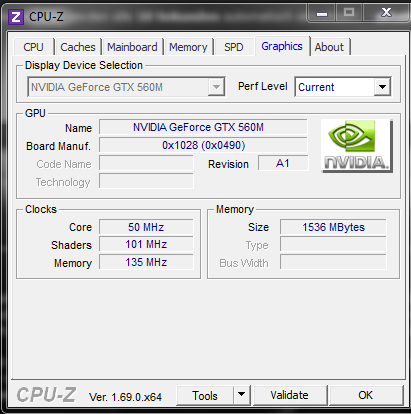Click the Memory clock value 135 MHz
The width and height of the screenshot is (411, 414).
click(146, 262)
